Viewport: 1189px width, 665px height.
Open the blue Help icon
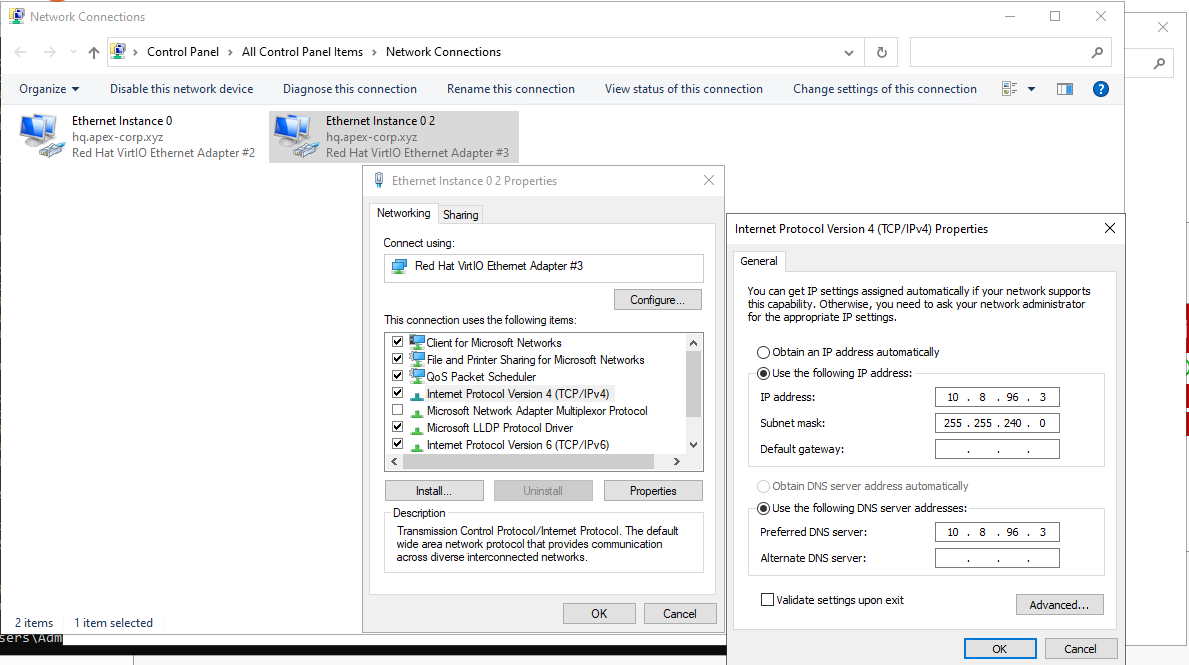click(x=1100, y=89)
